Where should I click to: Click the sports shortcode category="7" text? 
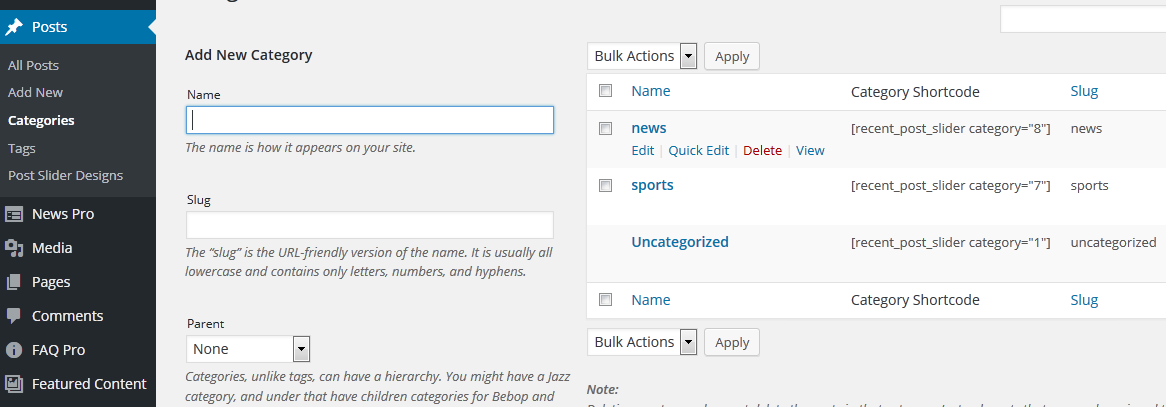point(950,185)
